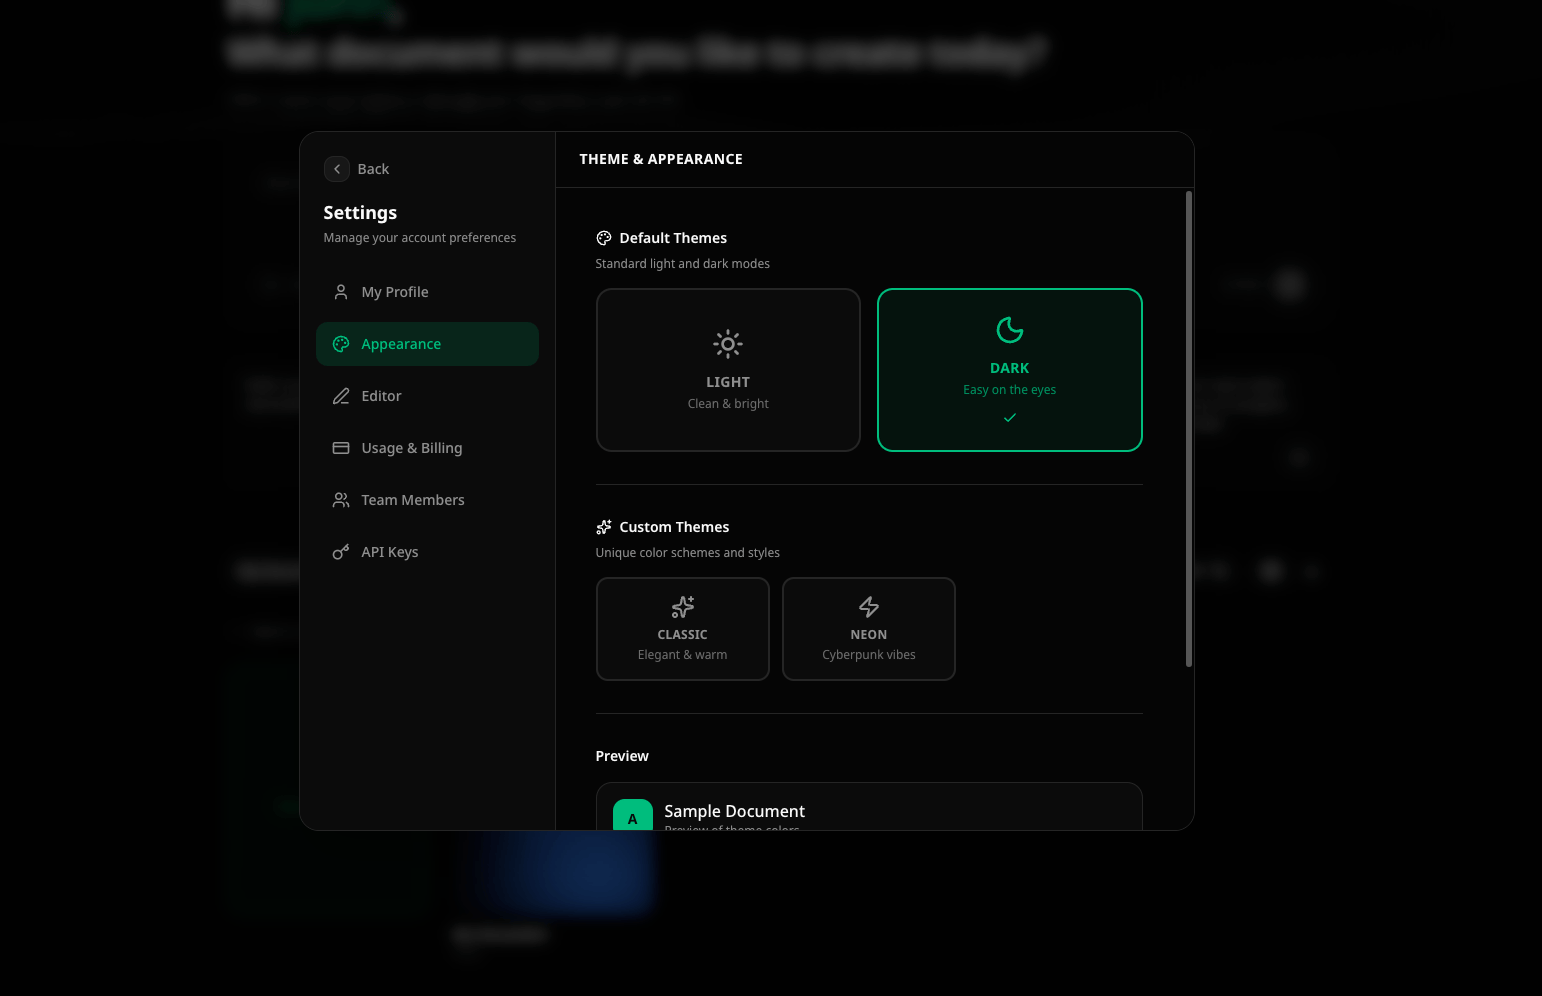Click the 'Cyberpunk vibes' subtitle

coord(869,655)
